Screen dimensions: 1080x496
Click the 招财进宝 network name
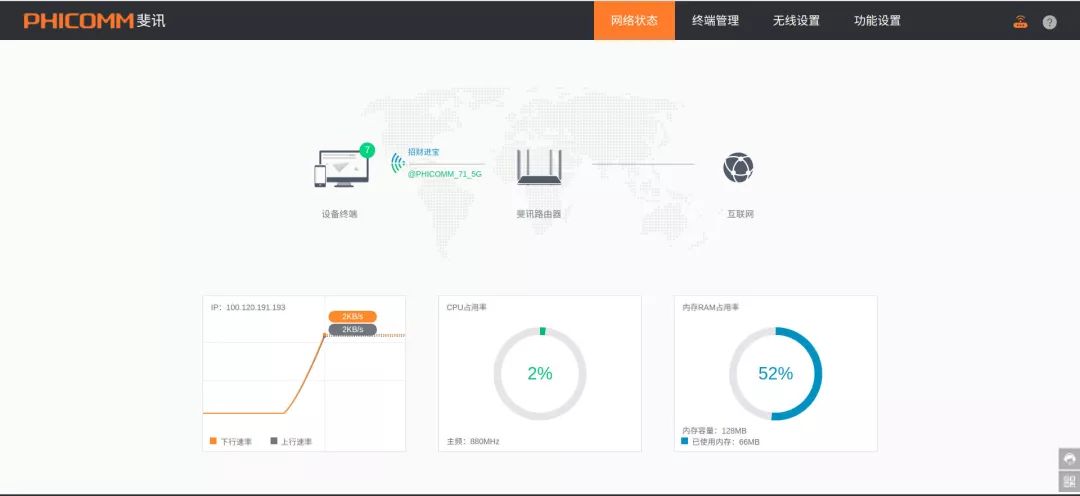pos(424,152)
